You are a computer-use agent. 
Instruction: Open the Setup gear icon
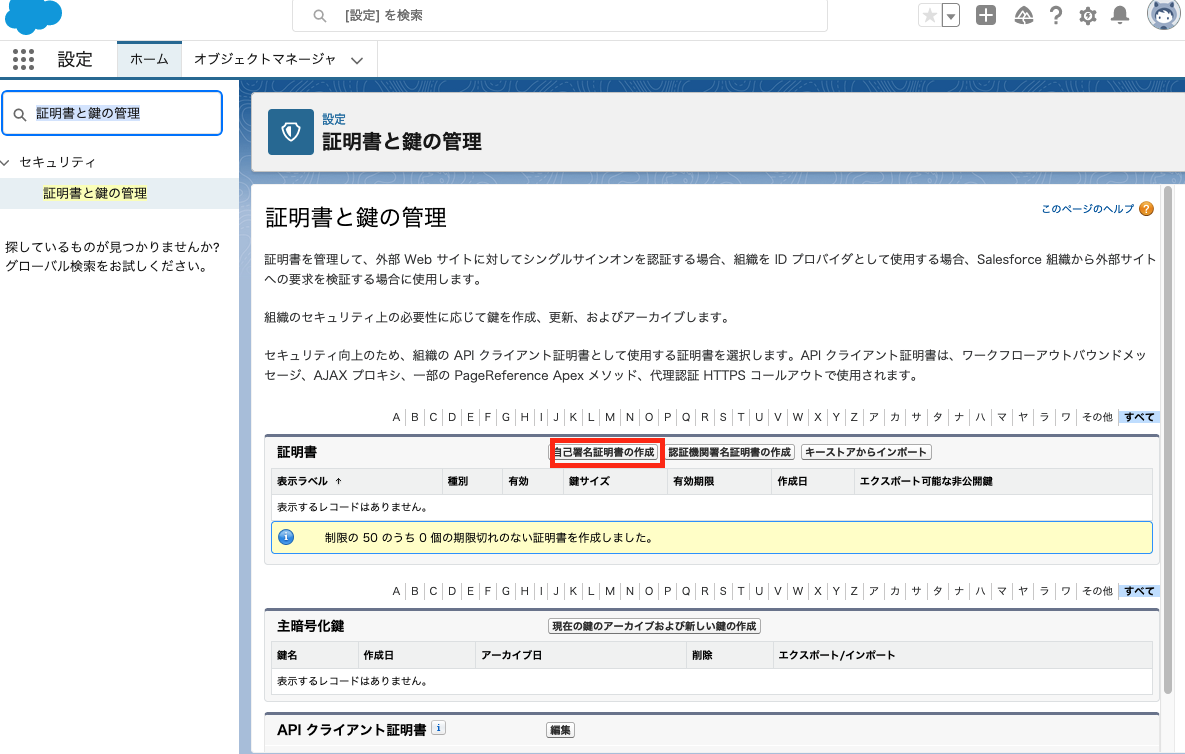coord(1087,16)
